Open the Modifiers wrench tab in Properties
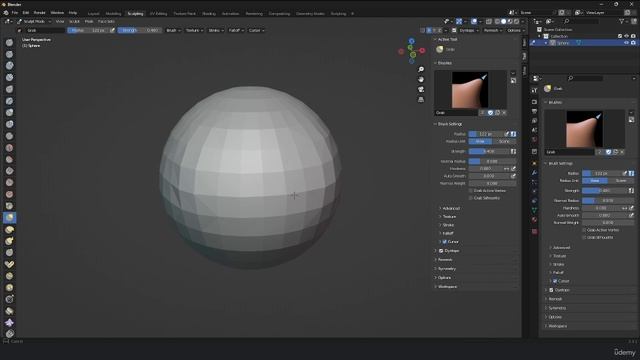This screenshot has width=640, height=360. click(x=534, y=173)
